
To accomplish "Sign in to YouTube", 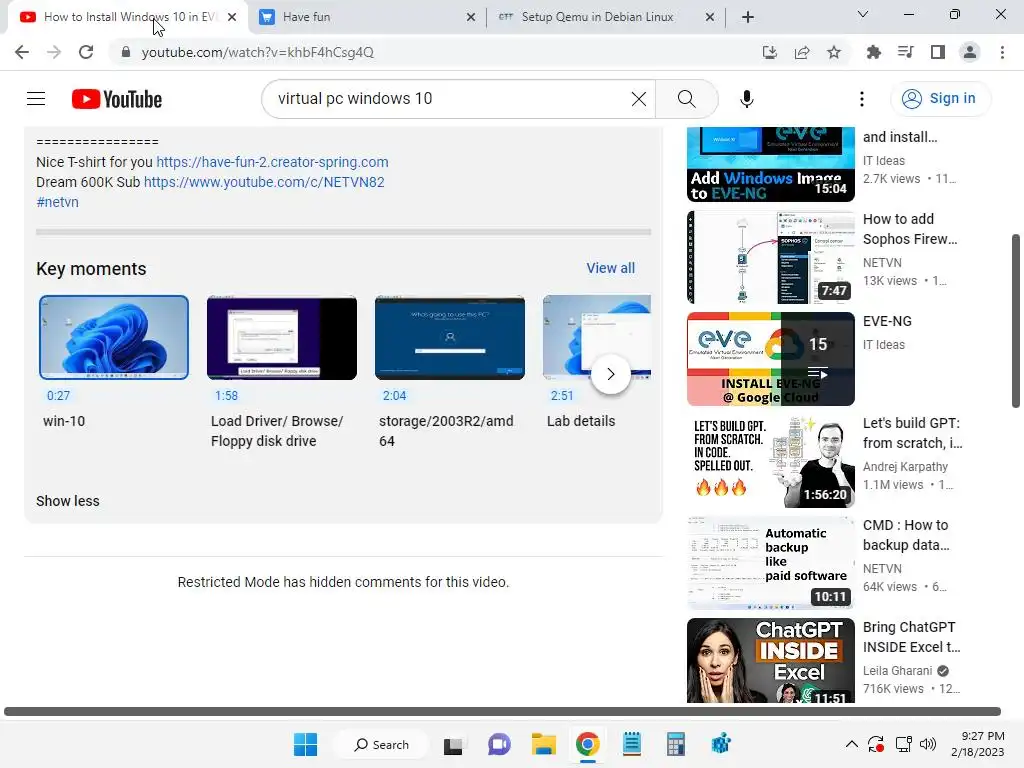I will [939, 99].
